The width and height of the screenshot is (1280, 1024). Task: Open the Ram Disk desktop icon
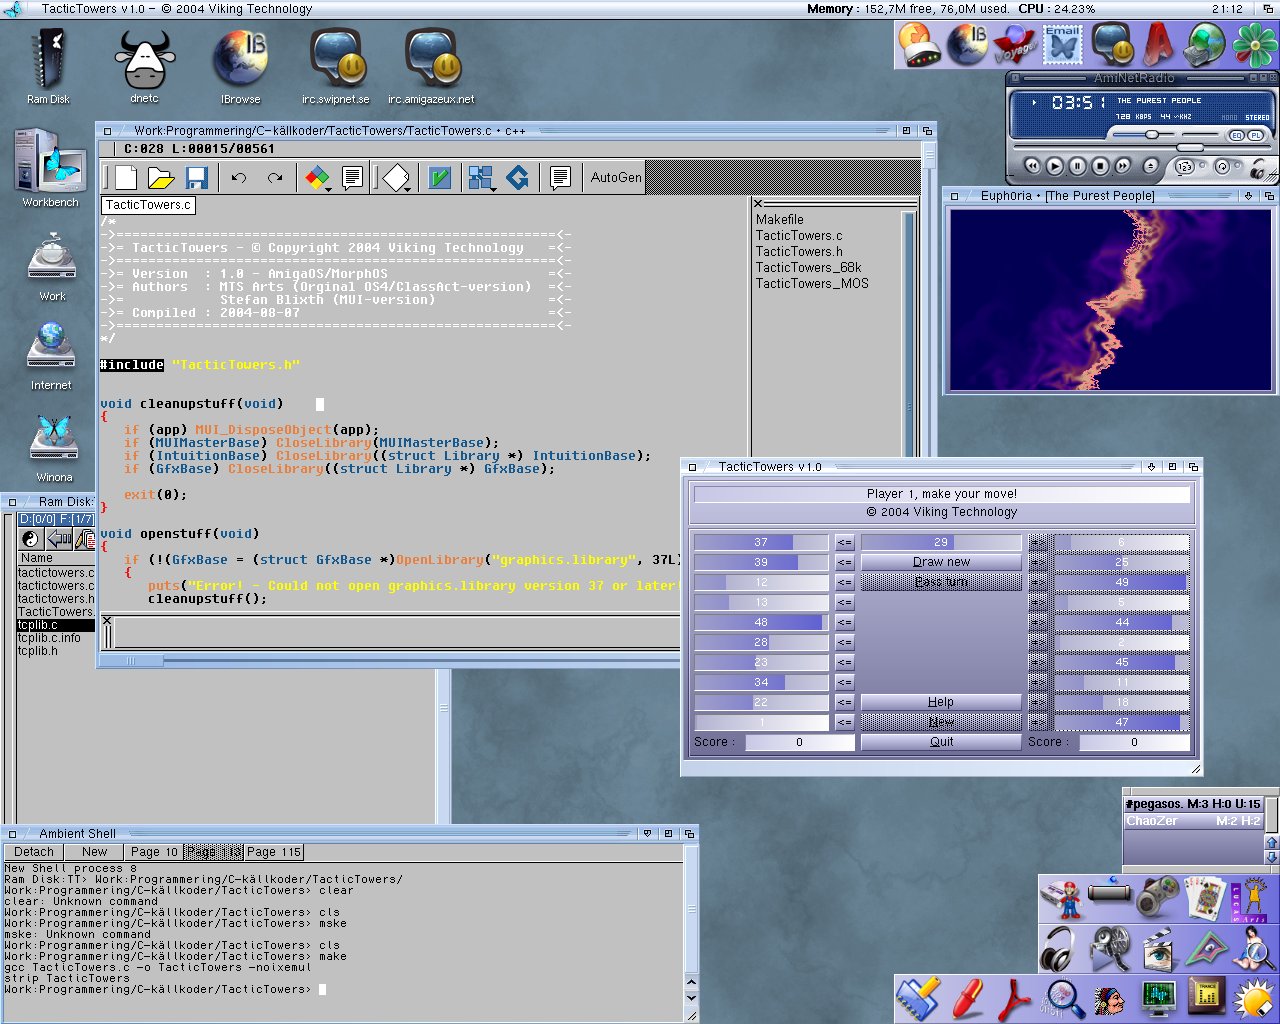coord(48,67)
